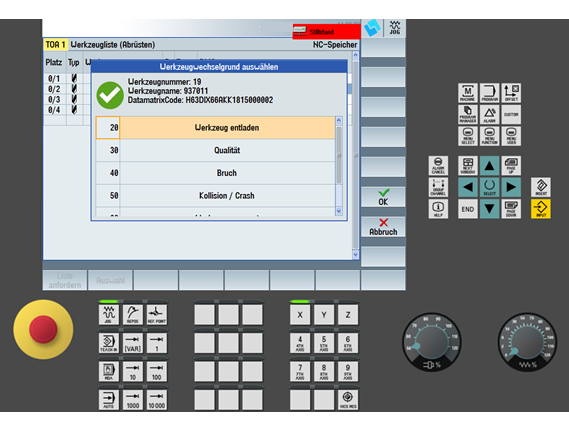The image size is (569, 433).
Task: Activate JOG mode on machine control panel
Action: click(109, 315)
